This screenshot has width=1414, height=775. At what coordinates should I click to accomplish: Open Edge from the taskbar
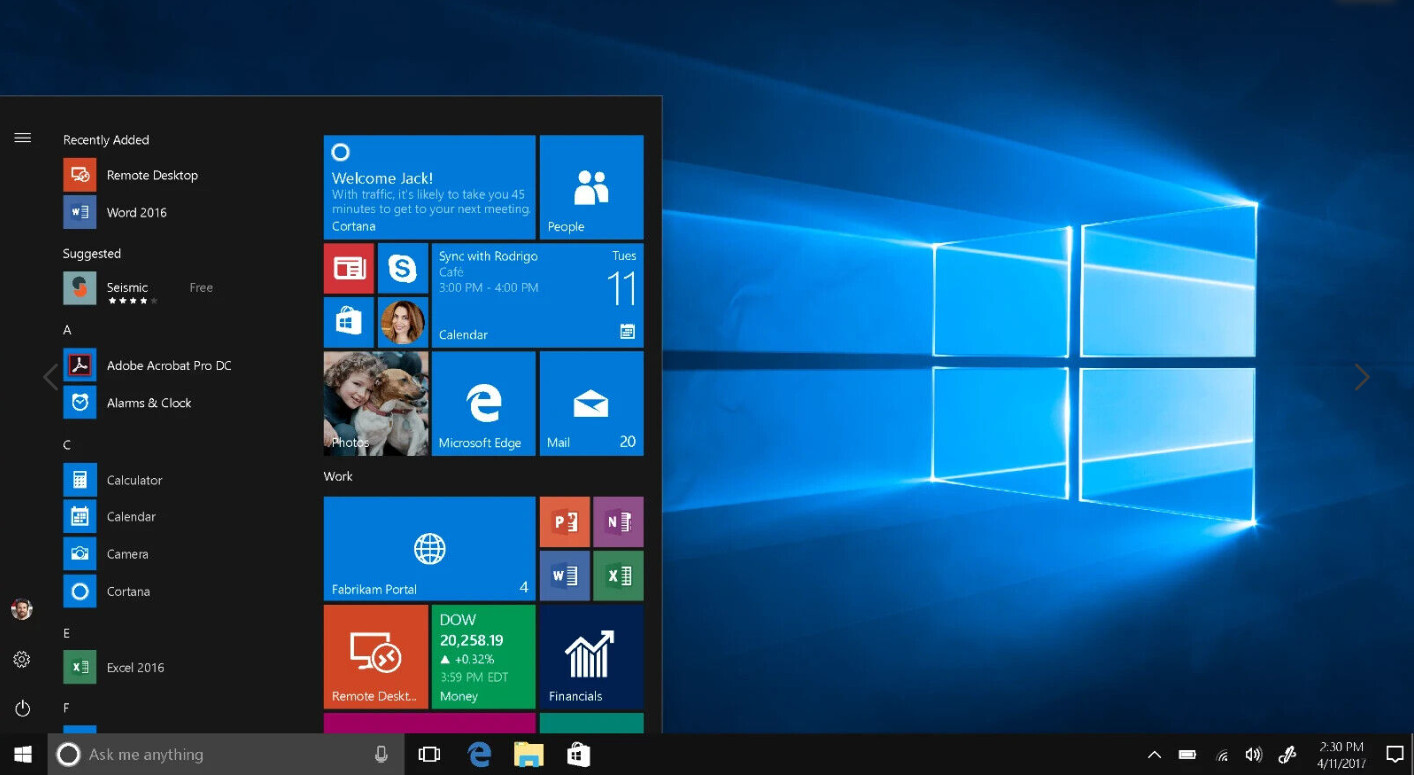(x=480, y=754)
